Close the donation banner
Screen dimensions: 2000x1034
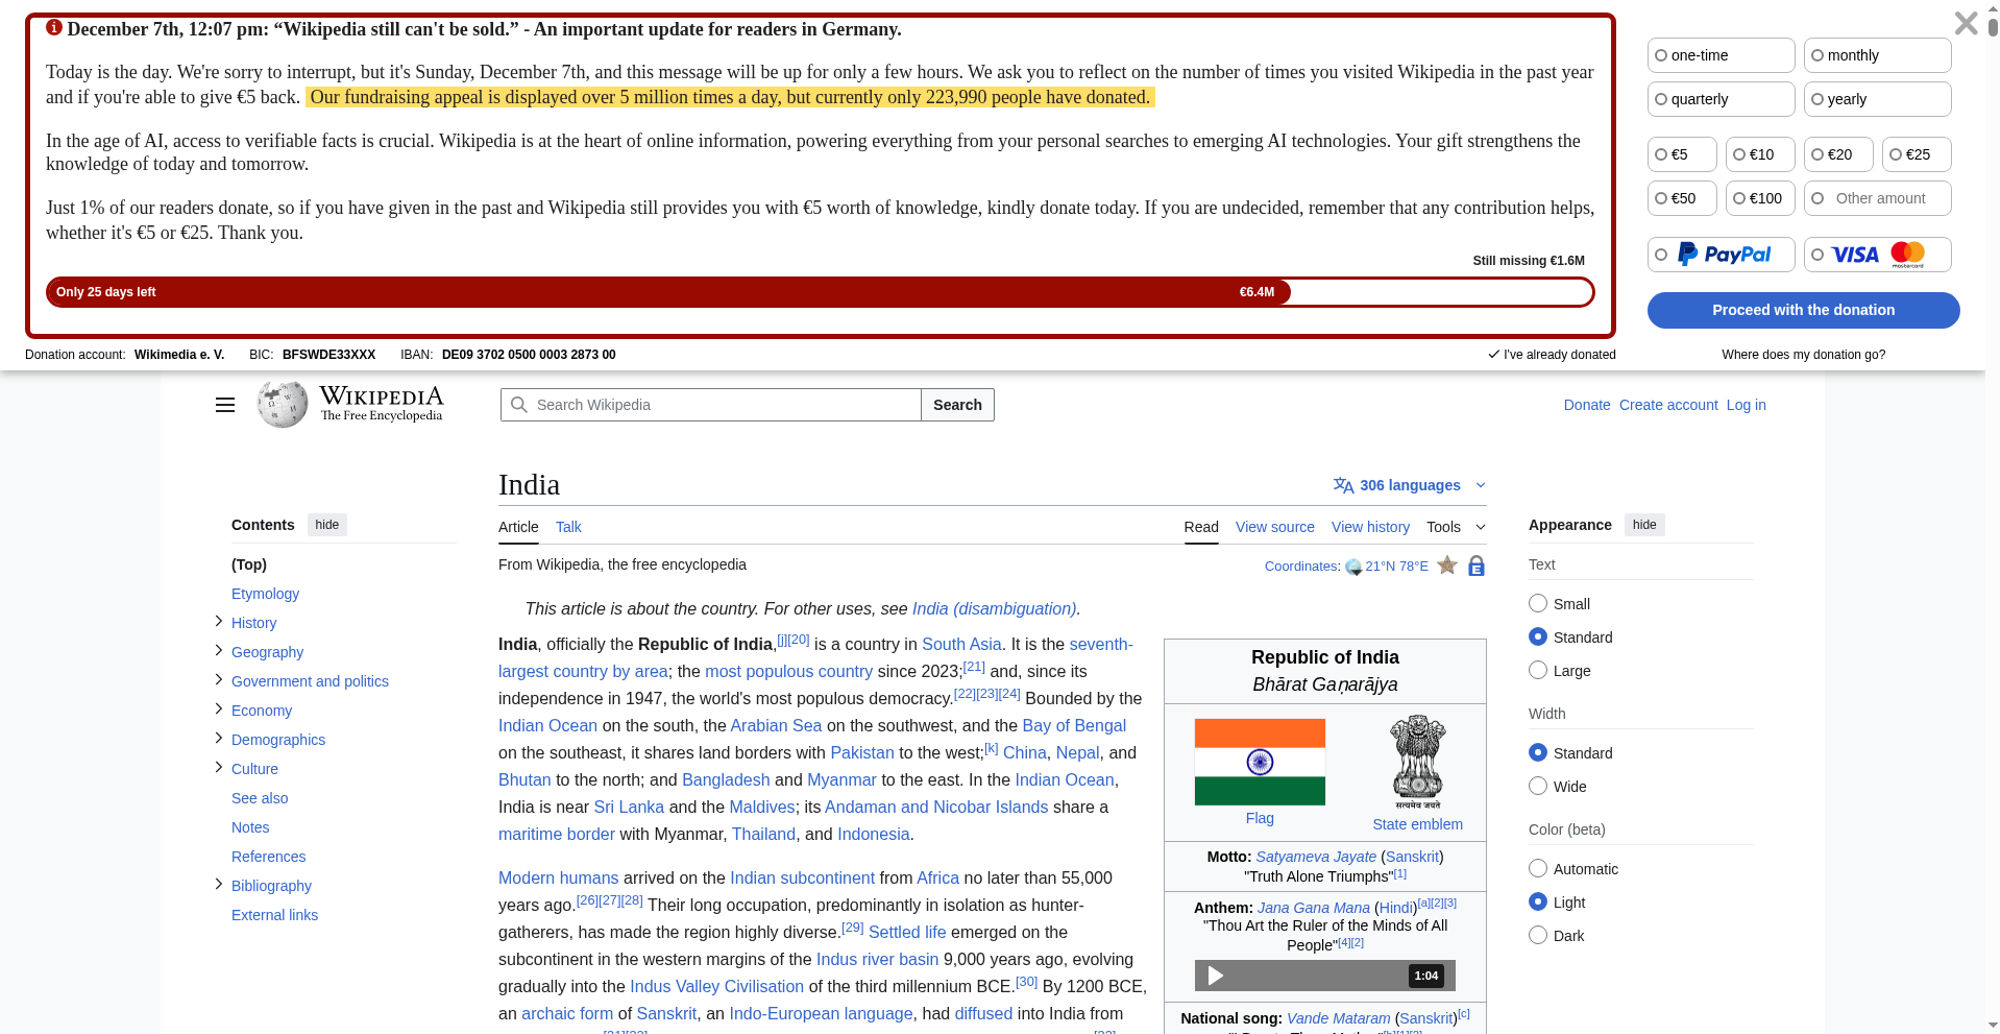[x=1965, y=23]
